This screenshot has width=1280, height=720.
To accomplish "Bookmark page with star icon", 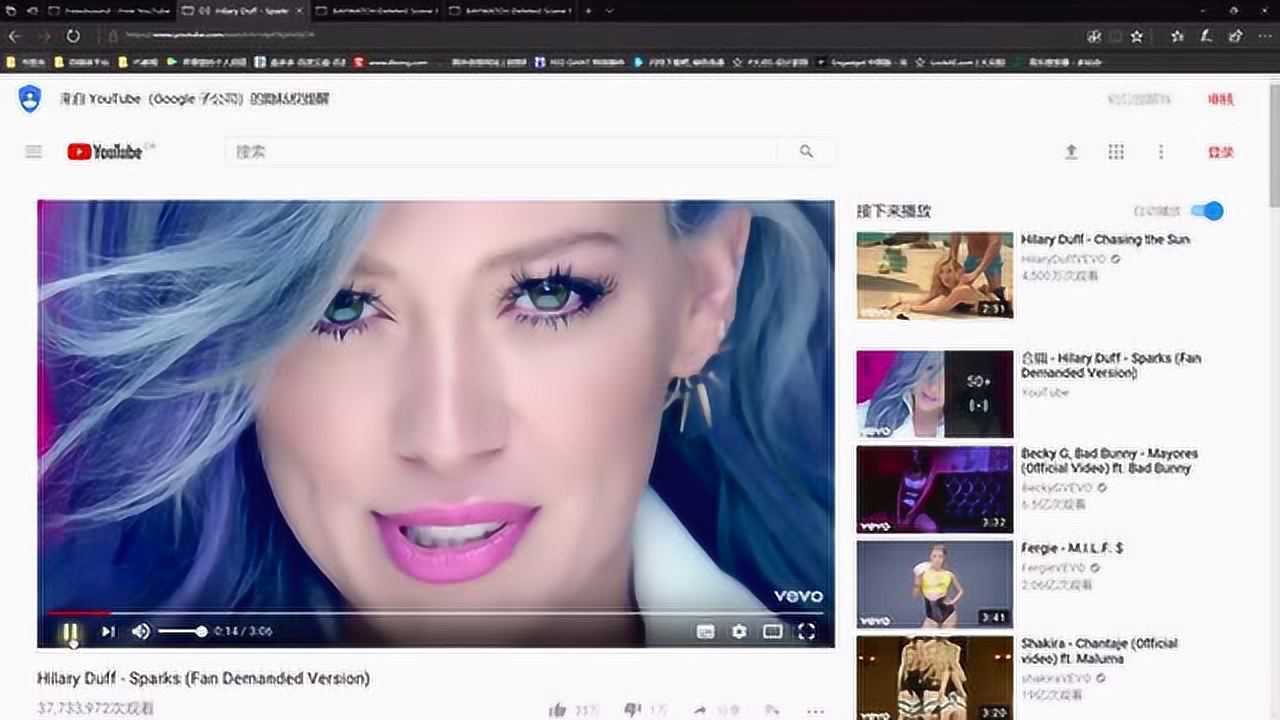I will 1137,36.
